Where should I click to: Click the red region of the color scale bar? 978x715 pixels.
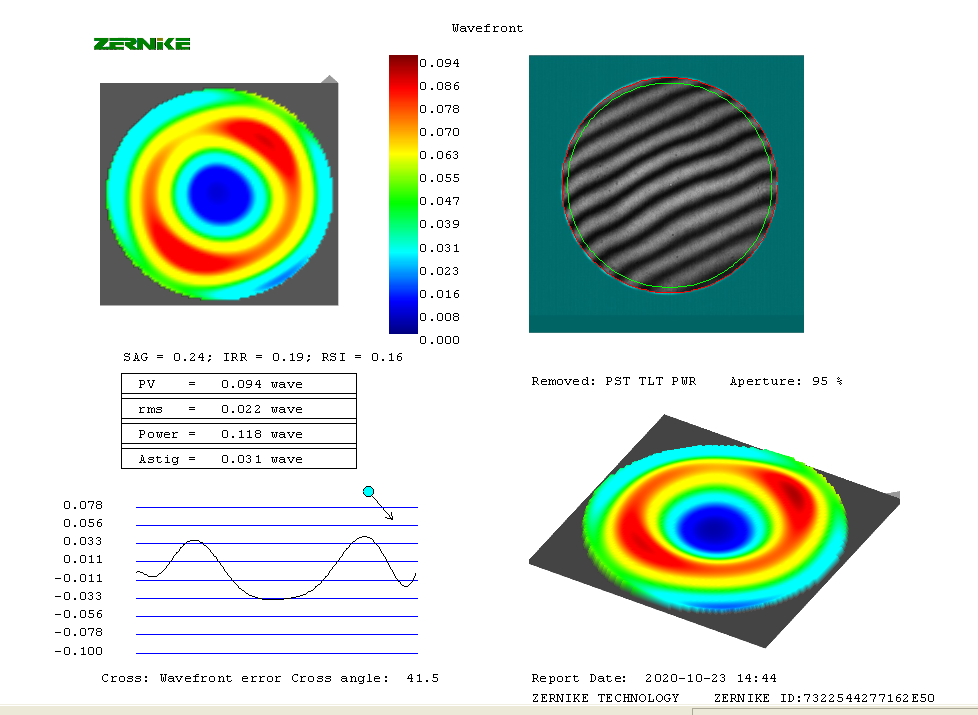click(x=402, y=95)
